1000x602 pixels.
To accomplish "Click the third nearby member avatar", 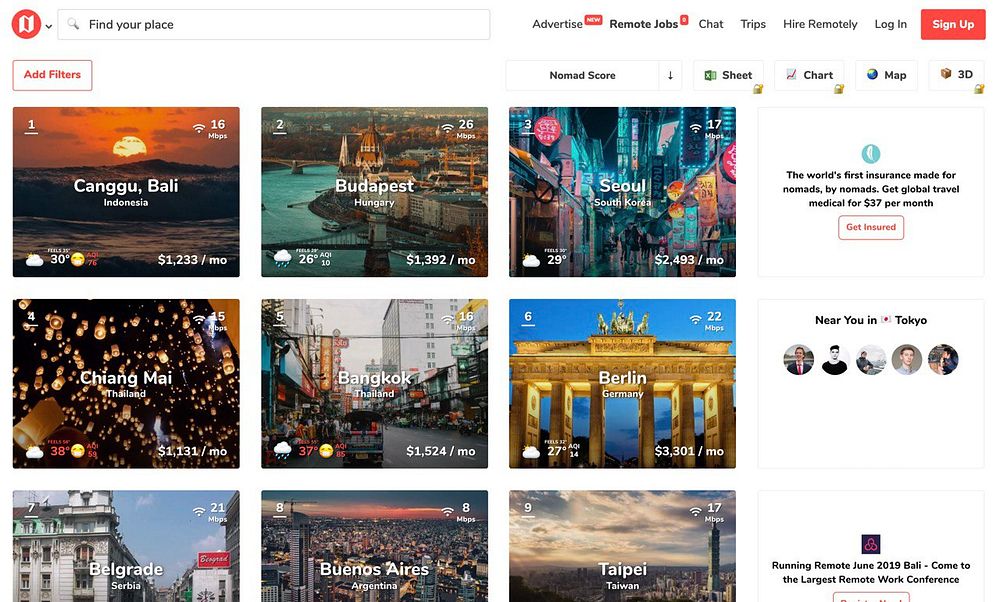I will pos(871,360).
